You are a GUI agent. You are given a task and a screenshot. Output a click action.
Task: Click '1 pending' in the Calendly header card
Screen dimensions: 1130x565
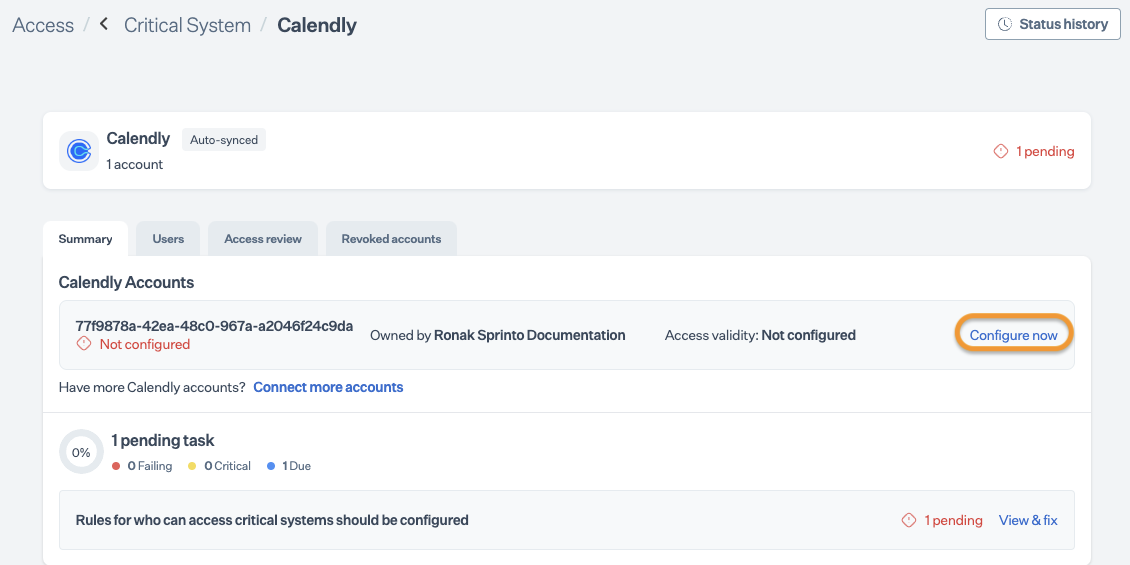(1045, 151)
